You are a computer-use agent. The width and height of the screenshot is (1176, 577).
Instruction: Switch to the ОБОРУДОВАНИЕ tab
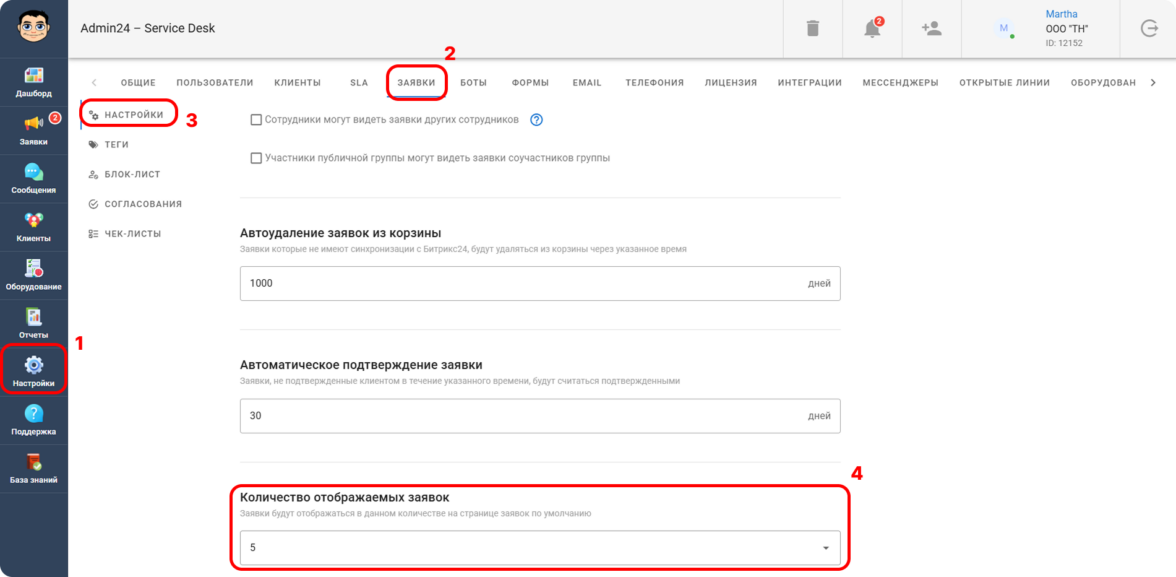1103,83
